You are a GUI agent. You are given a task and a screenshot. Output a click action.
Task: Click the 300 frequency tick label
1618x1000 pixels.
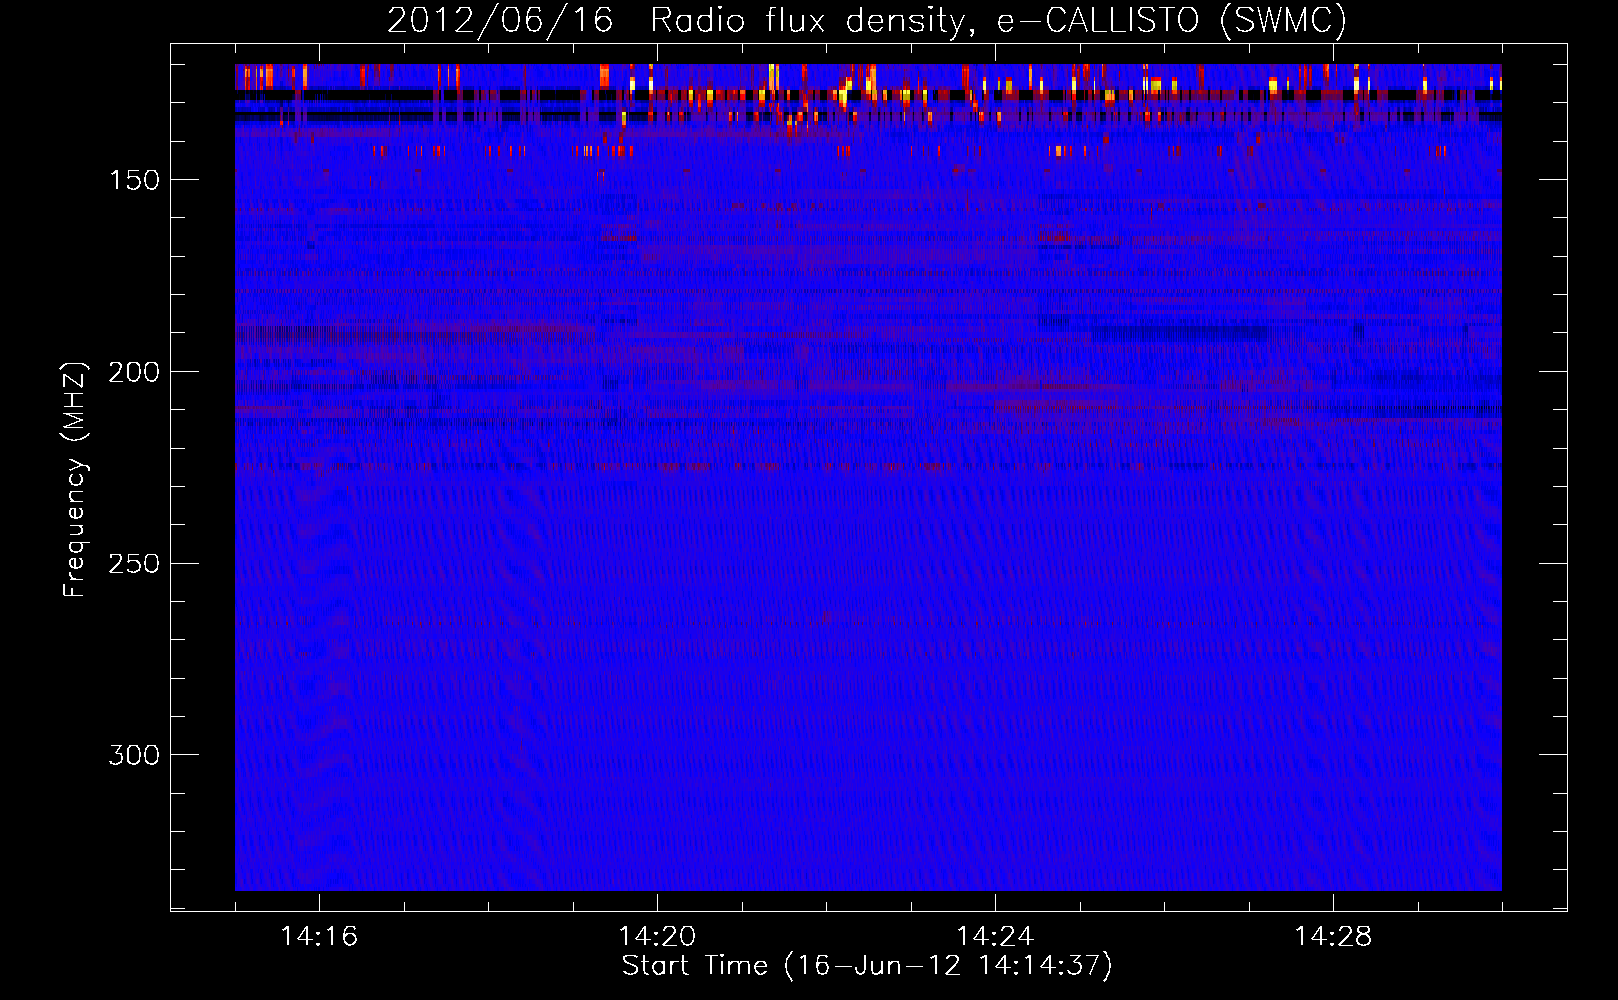[x=134, y=755]
